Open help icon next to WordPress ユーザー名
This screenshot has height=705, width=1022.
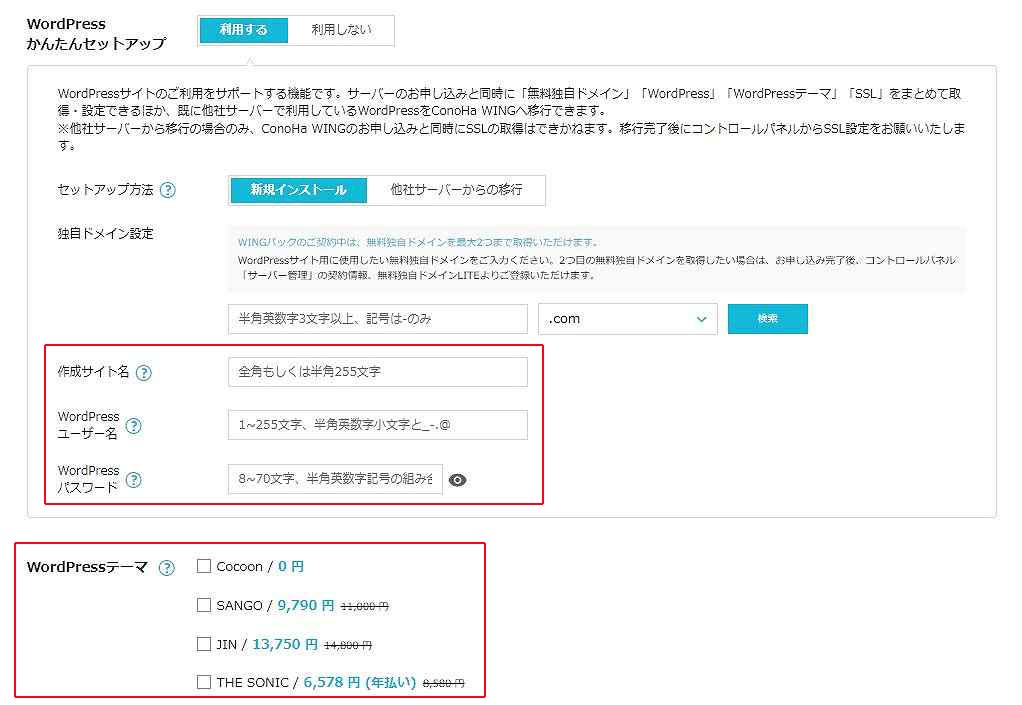click(x=134, y=426)
